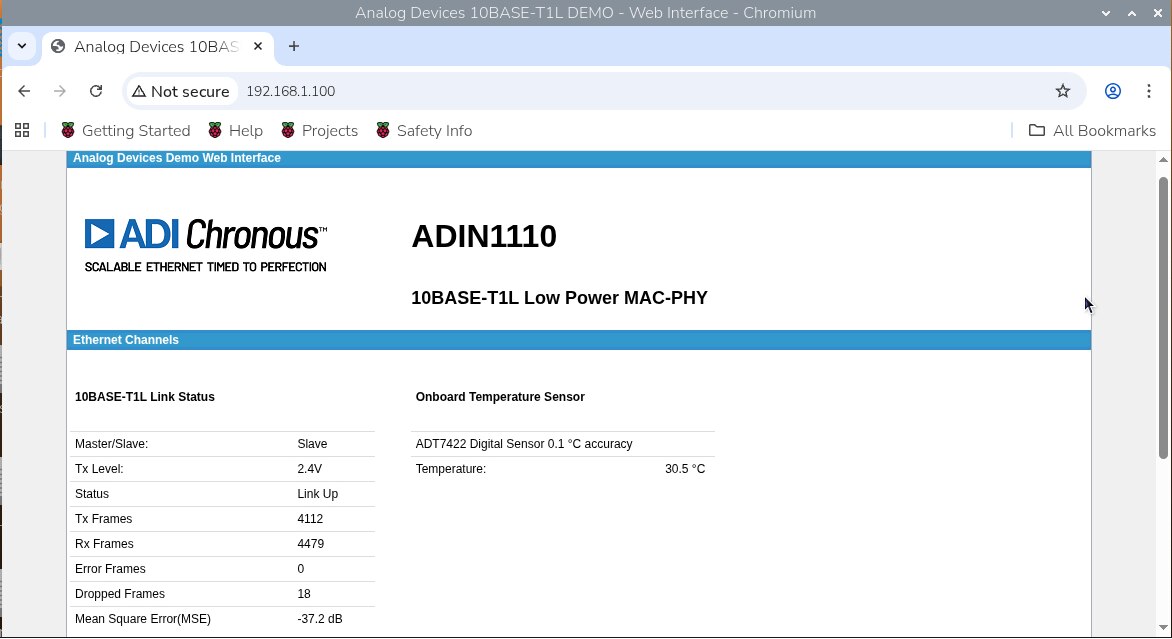Select the Analog Devices 10BASE tab

[x=157, y=46]
